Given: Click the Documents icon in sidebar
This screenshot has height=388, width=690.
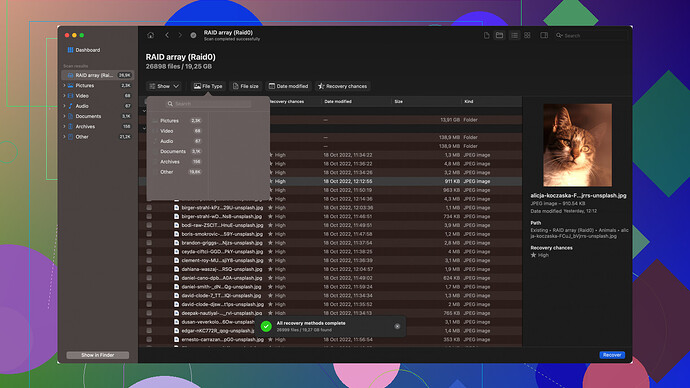Looking at the screenshot, I should pos(70,116).
